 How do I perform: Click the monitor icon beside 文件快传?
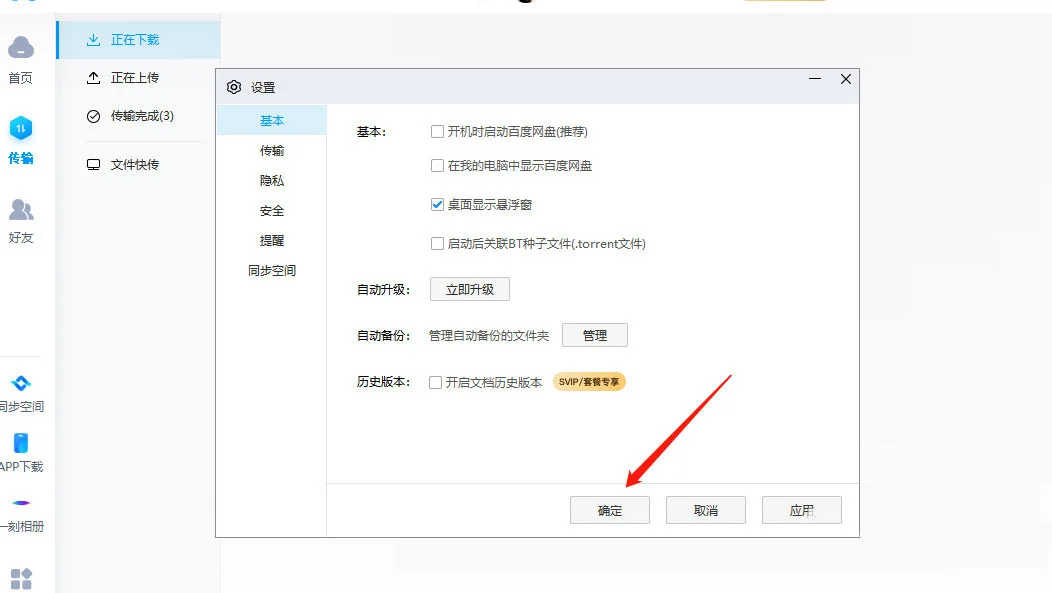click(93, 164)
